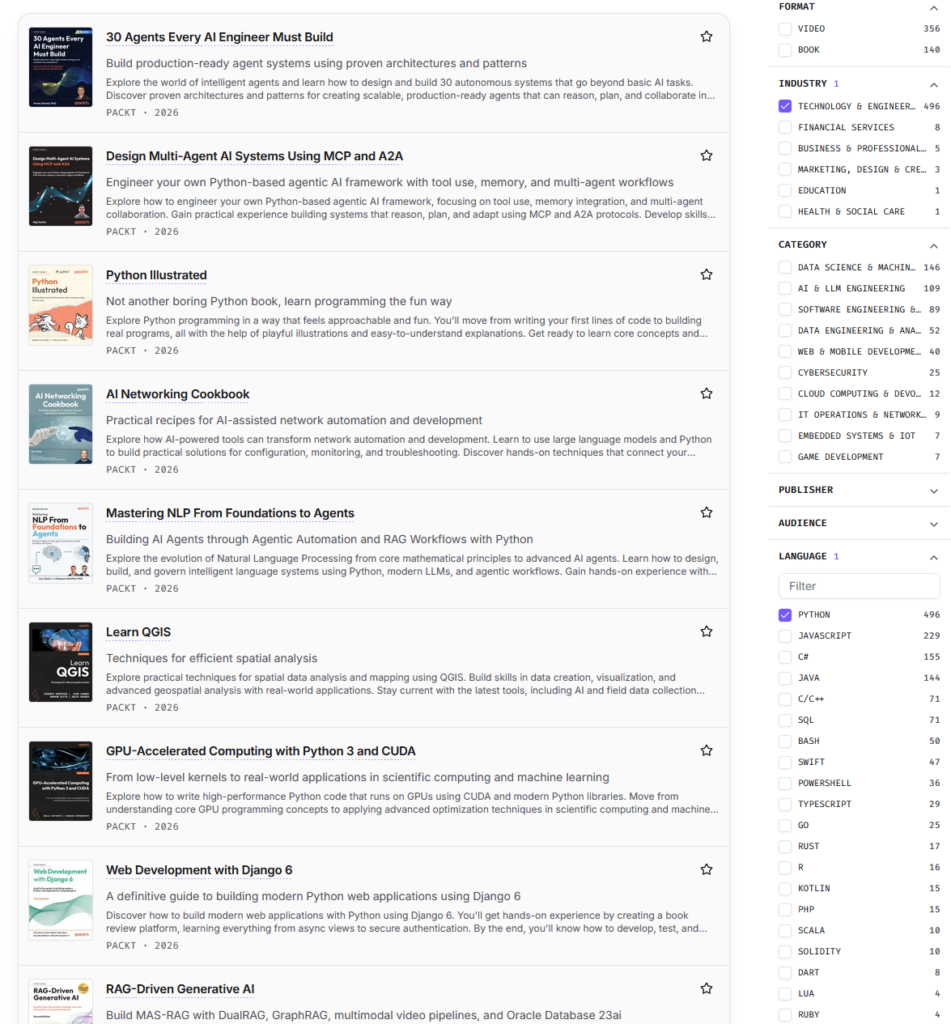The image size is (951, 1024).
Task: Enable the Swift language filter
Action: (785, 761)
